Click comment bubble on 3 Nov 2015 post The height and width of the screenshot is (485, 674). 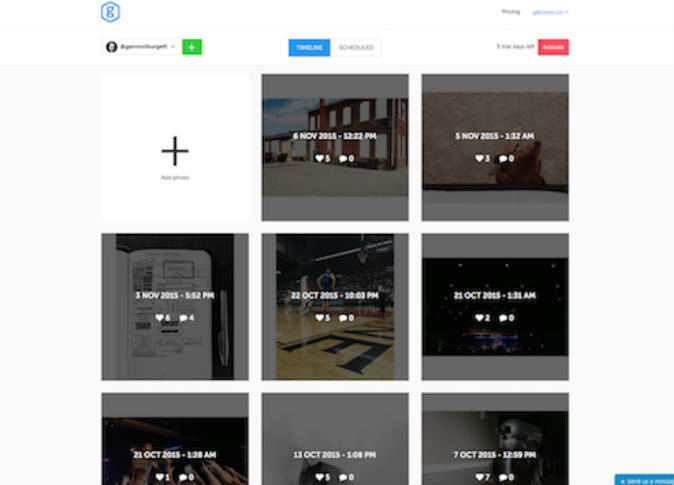pos(183,318)
